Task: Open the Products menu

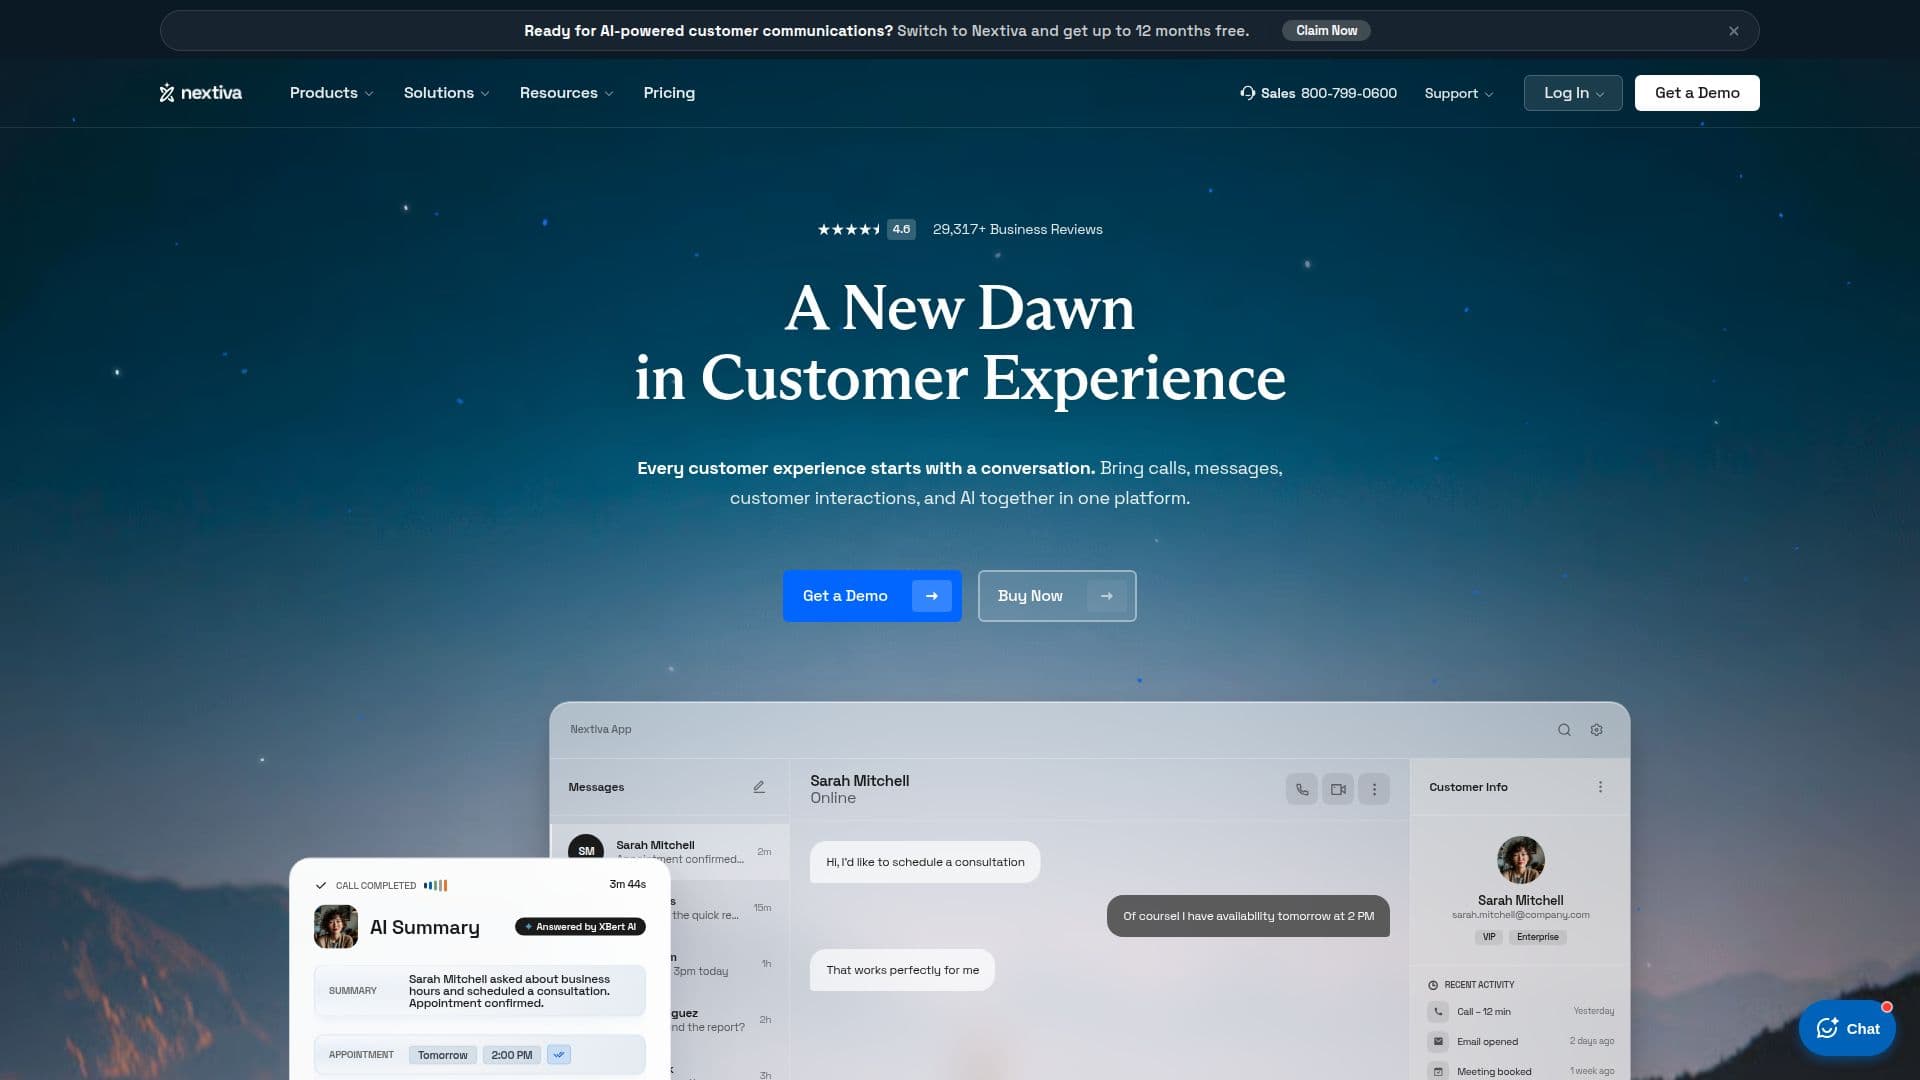Action: click(331, 93)
